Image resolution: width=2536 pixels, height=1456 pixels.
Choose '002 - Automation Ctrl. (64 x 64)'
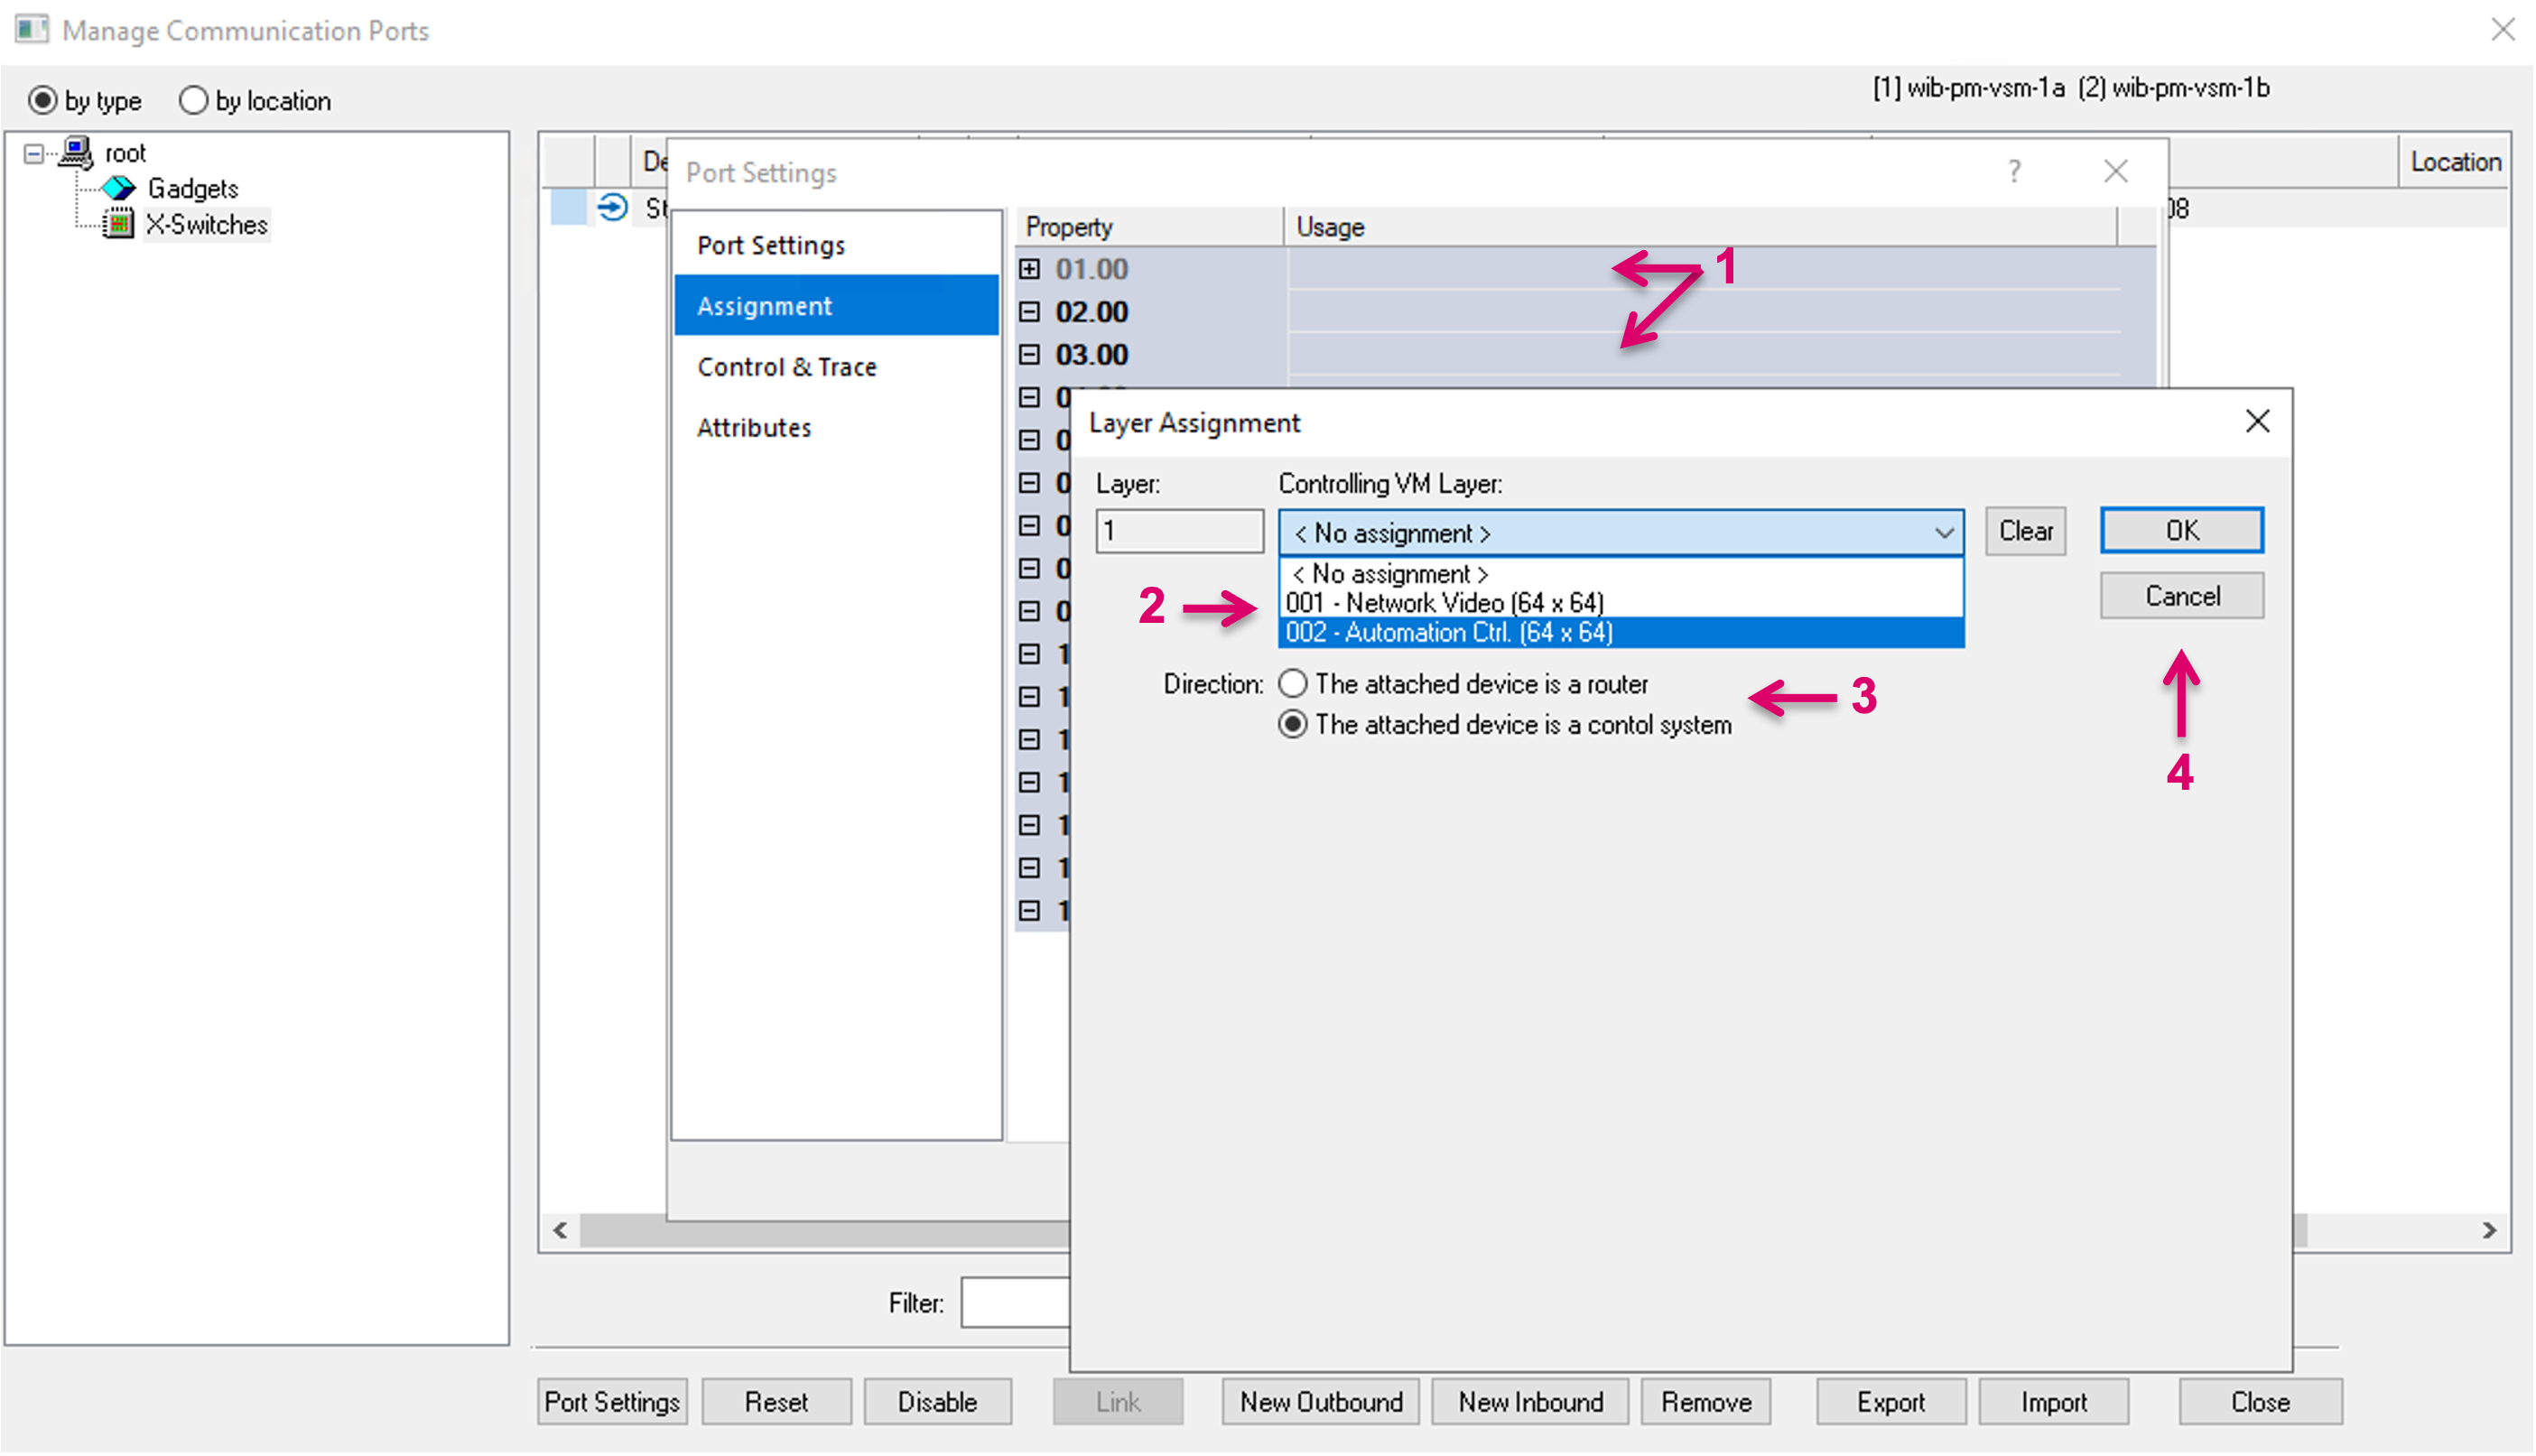[1450, 633]
